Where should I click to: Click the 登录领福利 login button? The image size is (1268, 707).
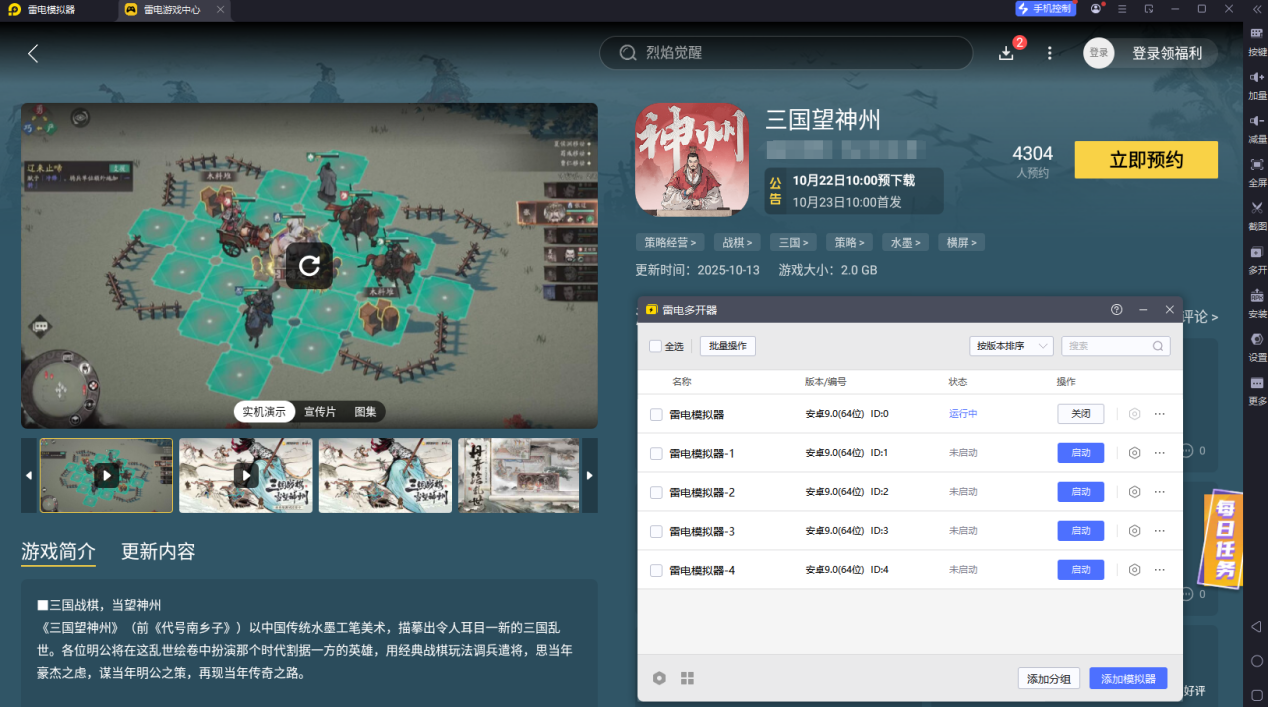1151,53
